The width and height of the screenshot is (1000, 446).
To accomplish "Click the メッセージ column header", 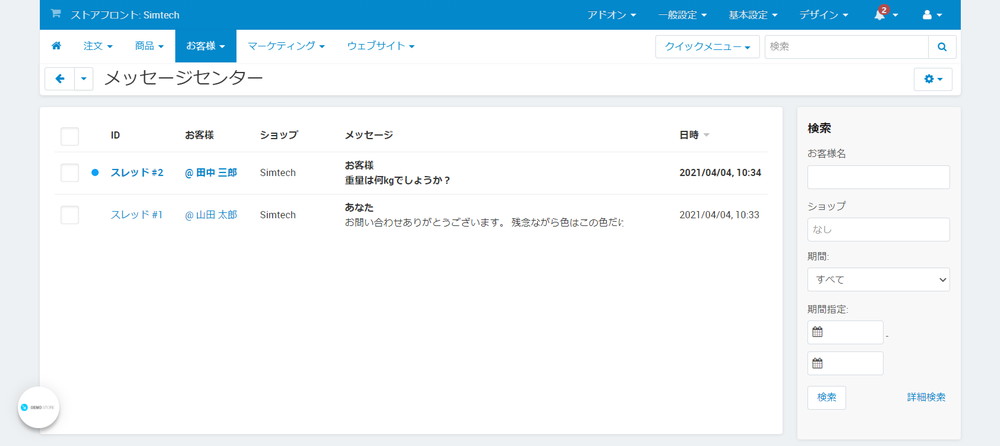I will (369, 135).
